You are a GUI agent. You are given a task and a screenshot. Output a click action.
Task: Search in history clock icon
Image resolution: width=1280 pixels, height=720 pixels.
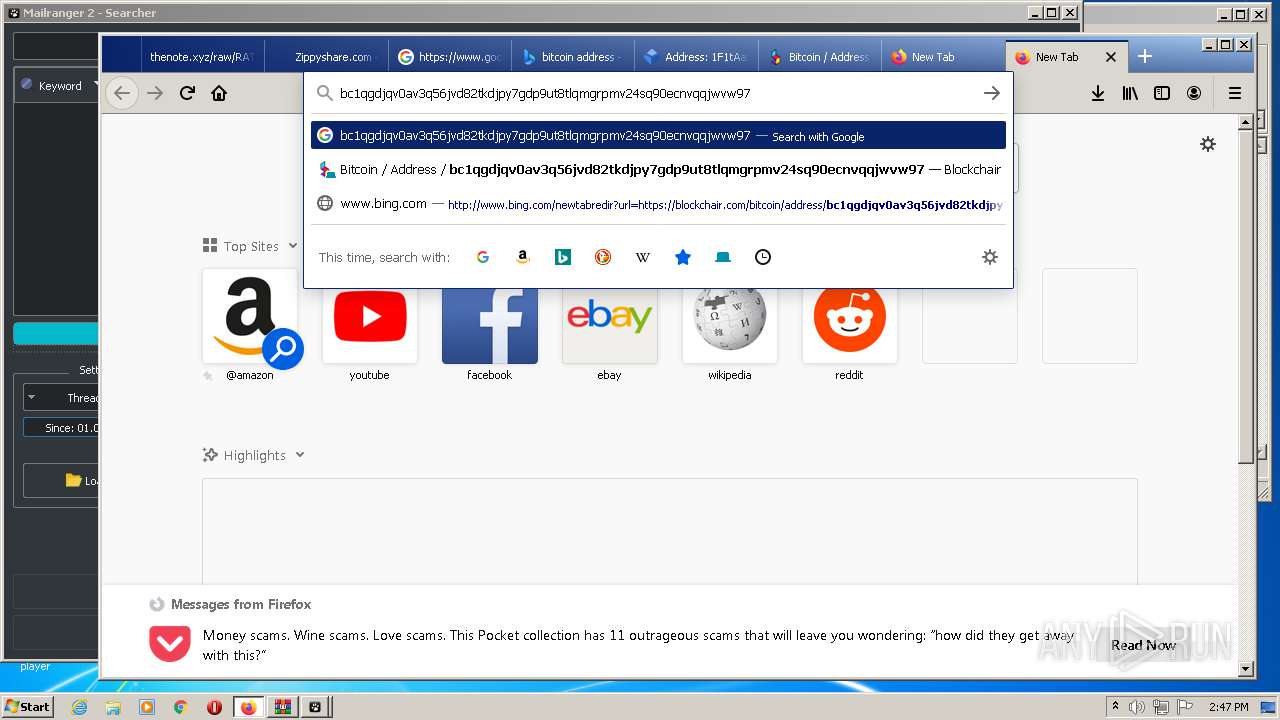(763, 257)
